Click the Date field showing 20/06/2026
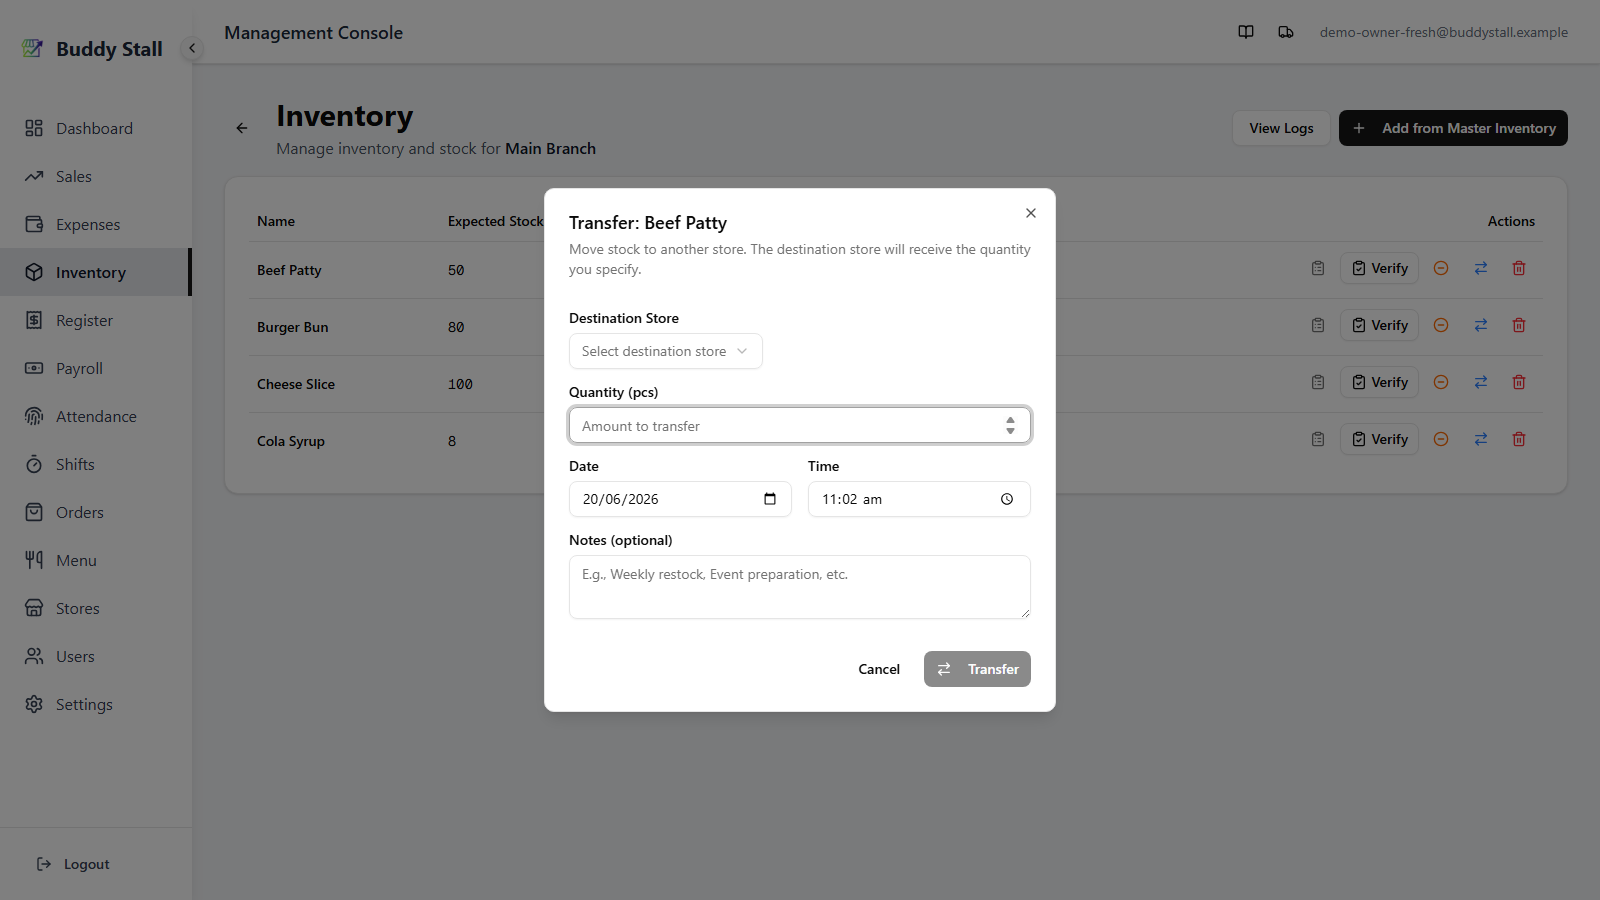This screenshot has width=1600, height=900. pyautogui.click(x=680, y=499)
